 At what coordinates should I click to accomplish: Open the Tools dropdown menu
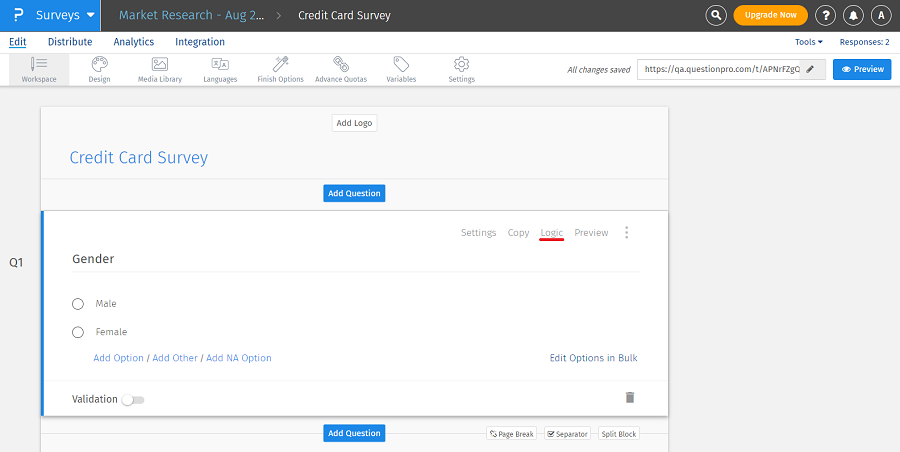[808, 42]
